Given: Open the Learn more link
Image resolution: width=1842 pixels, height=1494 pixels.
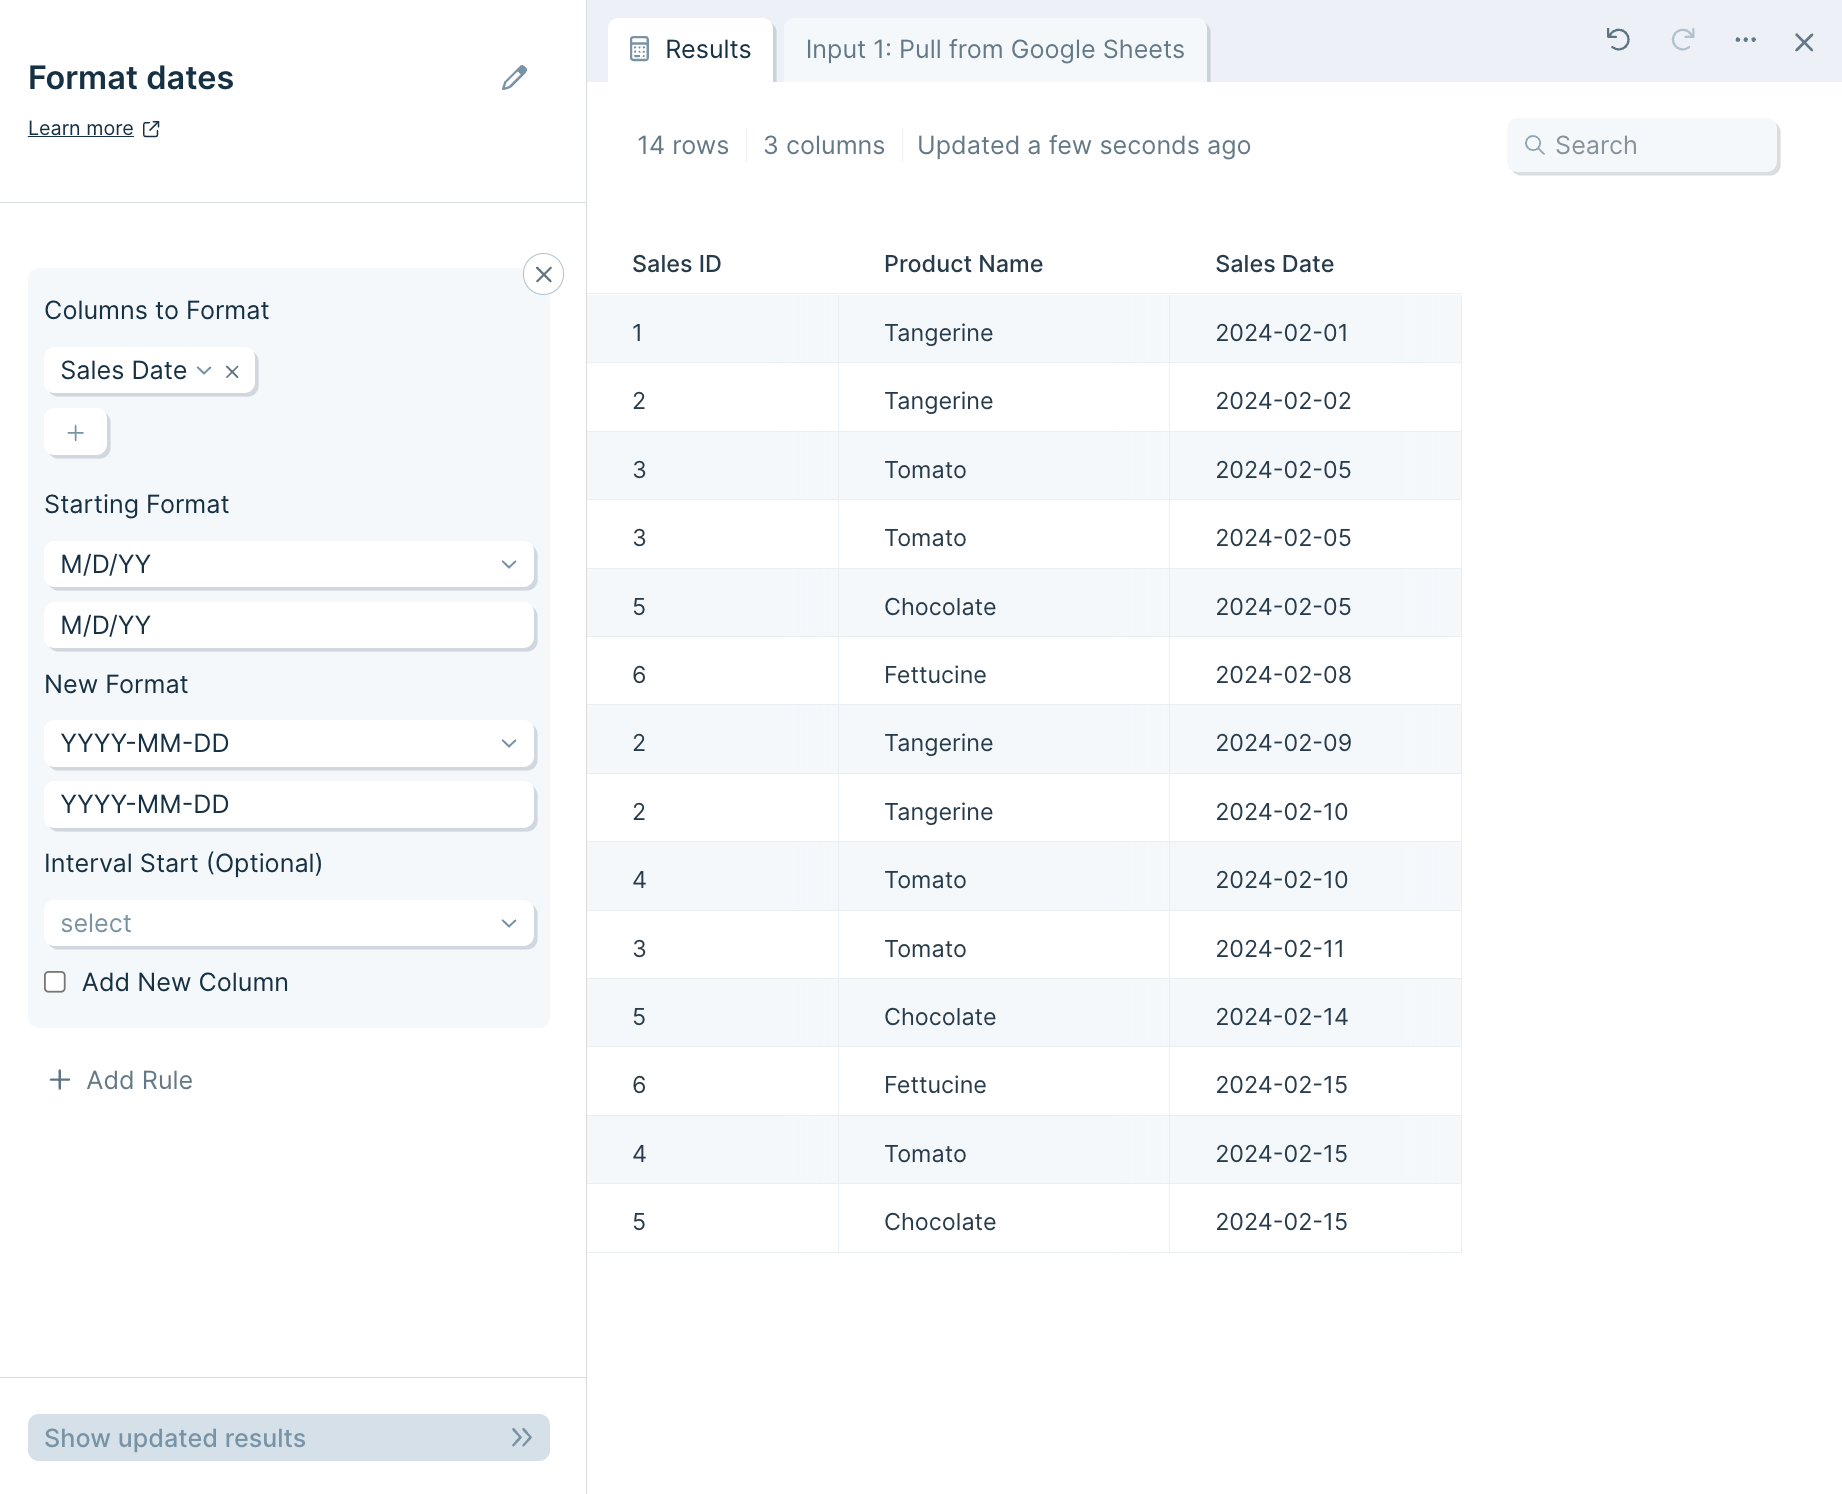Looking at the screenshot, I should (x=81, y=129).
